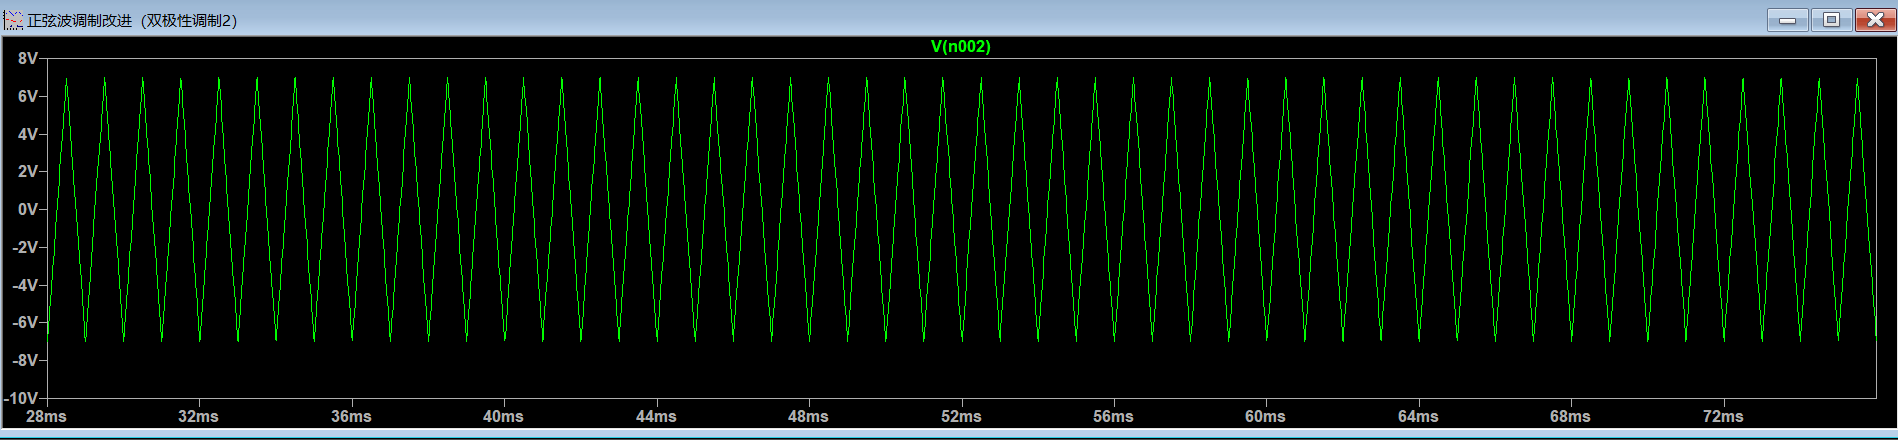This screenshot has height=440, width=1898.
Task: Open the waveform window's title bar icon
Action: pyautogui.click(x=13, y=20)
